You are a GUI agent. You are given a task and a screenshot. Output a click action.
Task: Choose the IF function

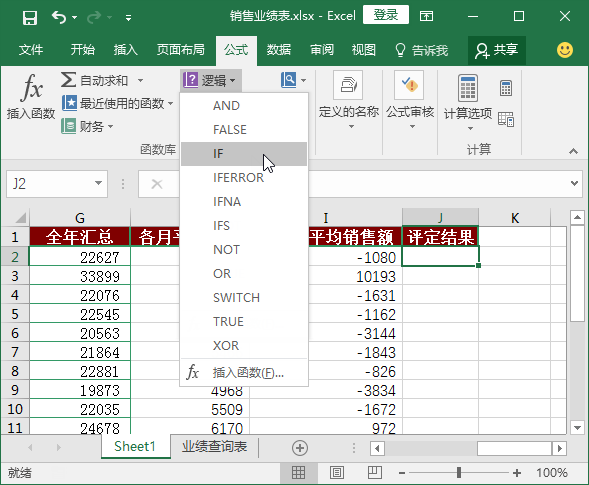click(244, 154)
